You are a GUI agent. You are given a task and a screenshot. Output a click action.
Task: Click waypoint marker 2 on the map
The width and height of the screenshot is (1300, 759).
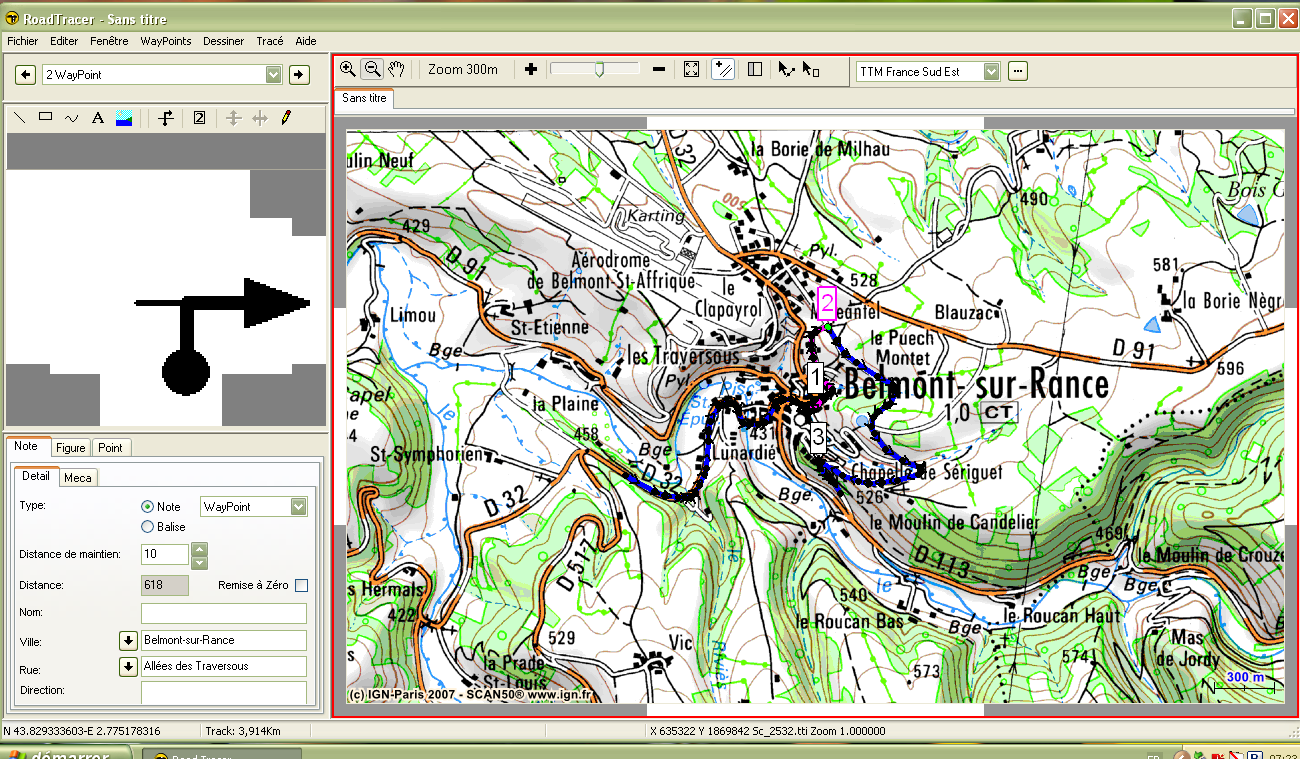[827, 303]
